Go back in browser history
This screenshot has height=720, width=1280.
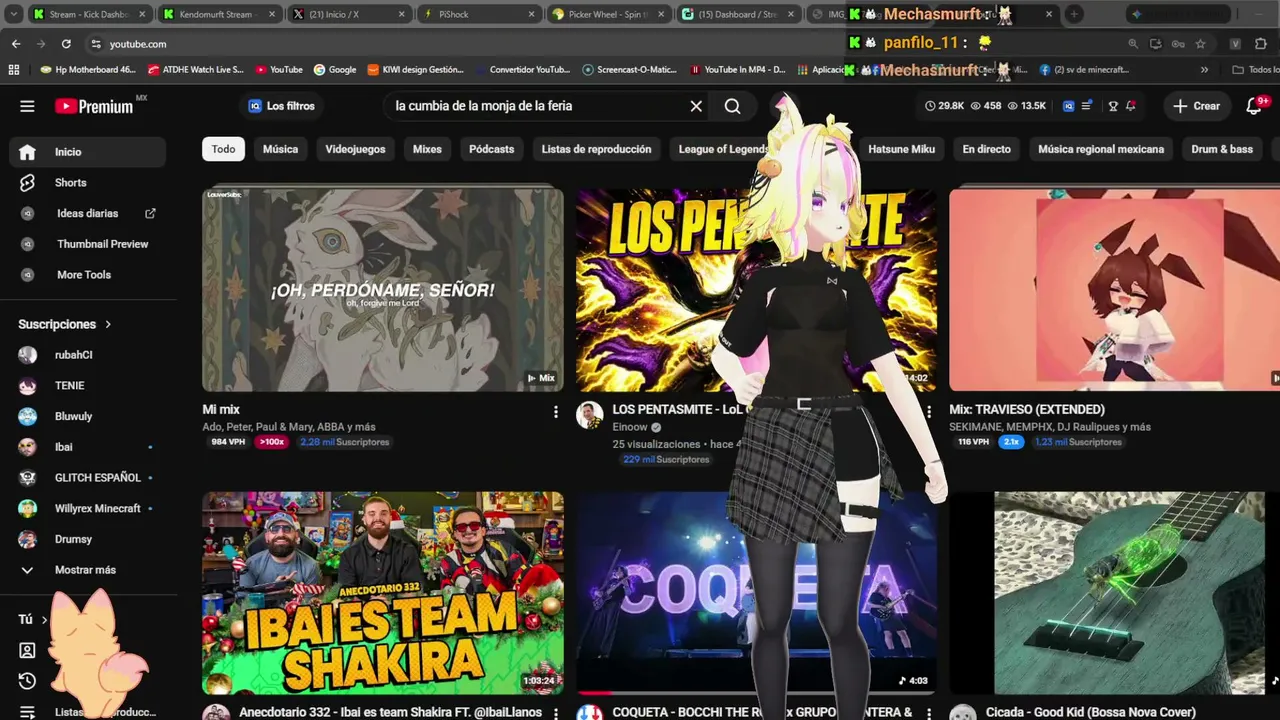(x=16, y=44)
